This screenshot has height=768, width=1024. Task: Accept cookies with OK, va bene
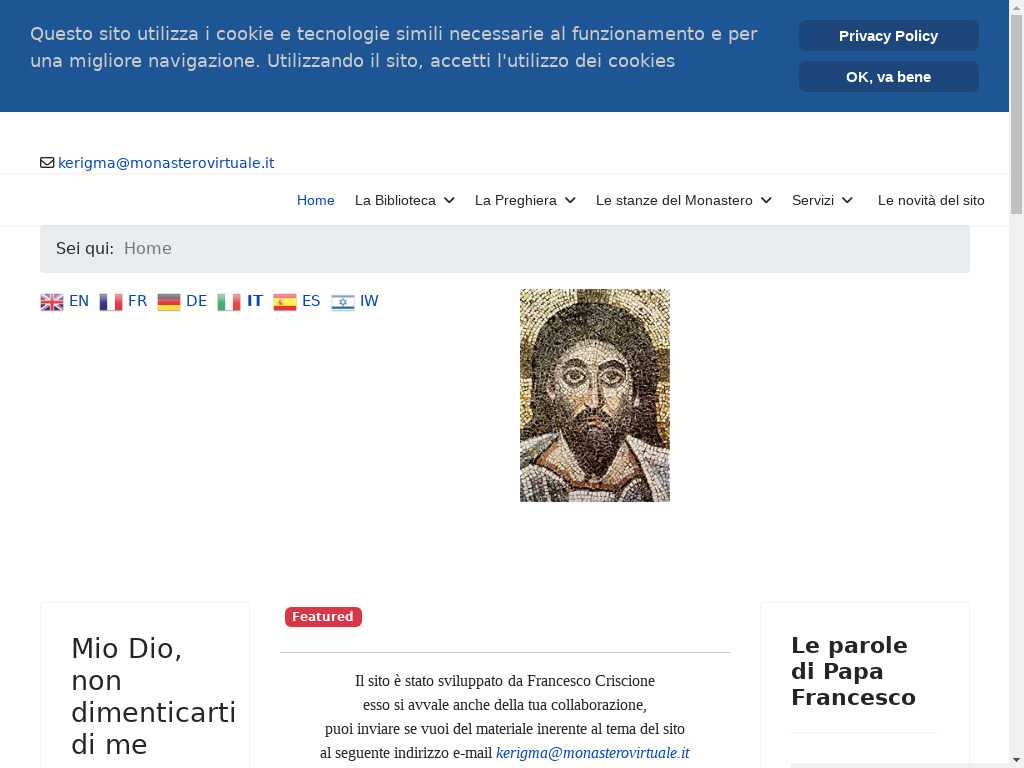[x=888, y=77]
